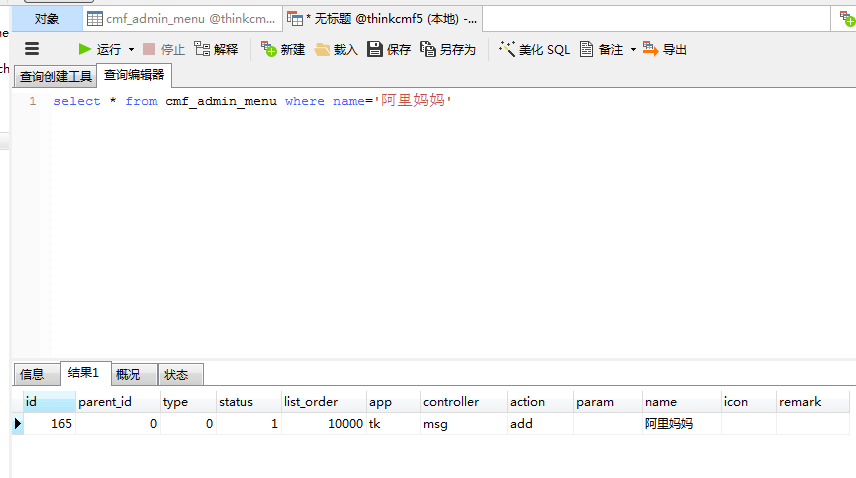Select the list_order cell 10000
This screenshot has width=856, height=478.
(x=324, y=424)
